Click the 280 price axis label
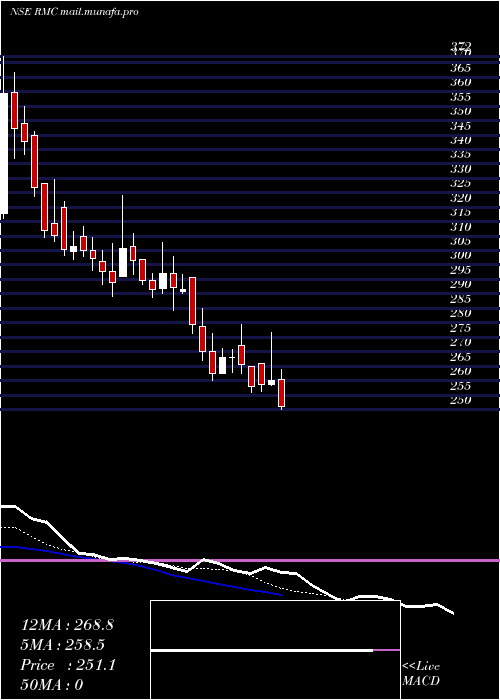Viewport: 500px width, 700px height. click(461, 313)
